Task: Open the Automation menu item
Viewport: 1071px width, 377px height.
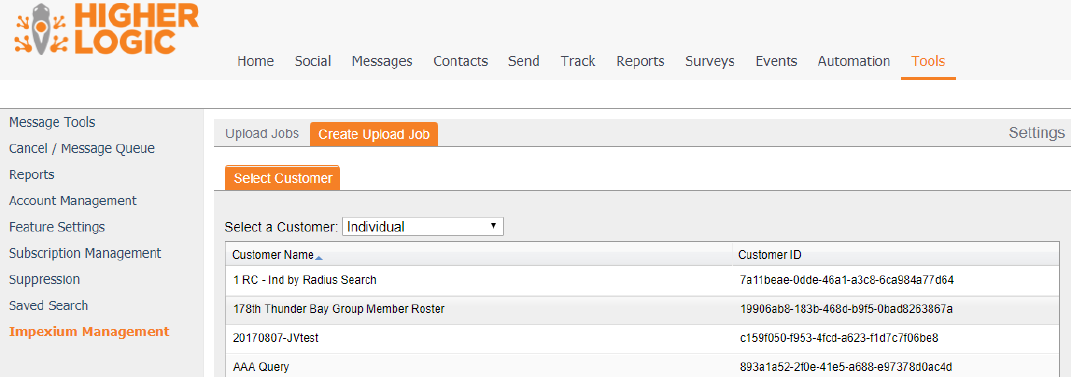Action: coord(854,61)
